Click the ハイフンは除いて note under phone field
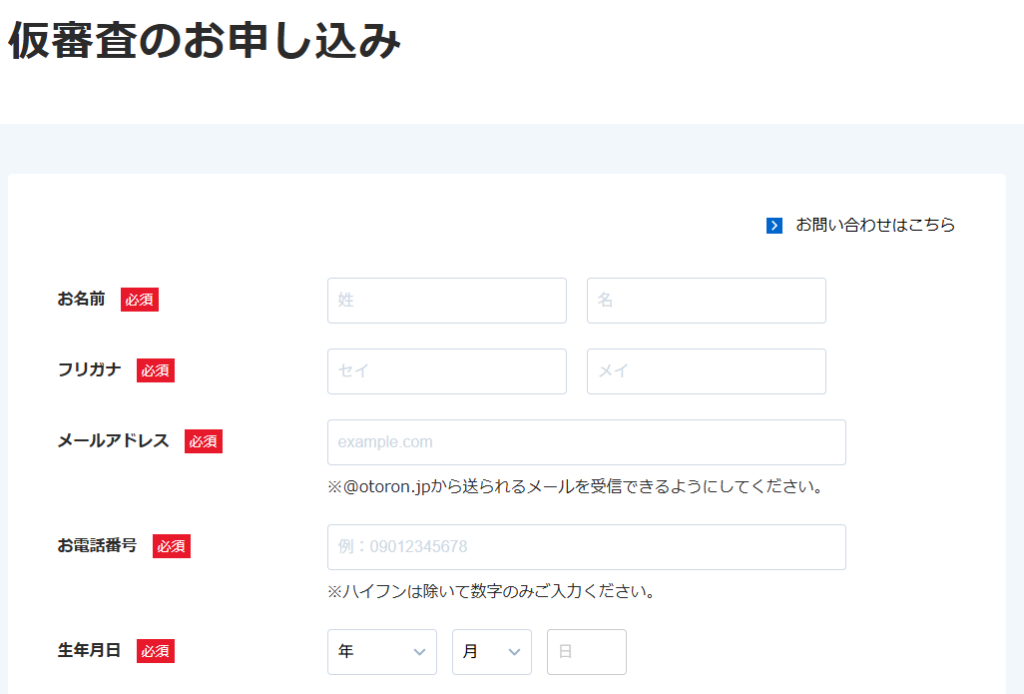 (491, 591)
